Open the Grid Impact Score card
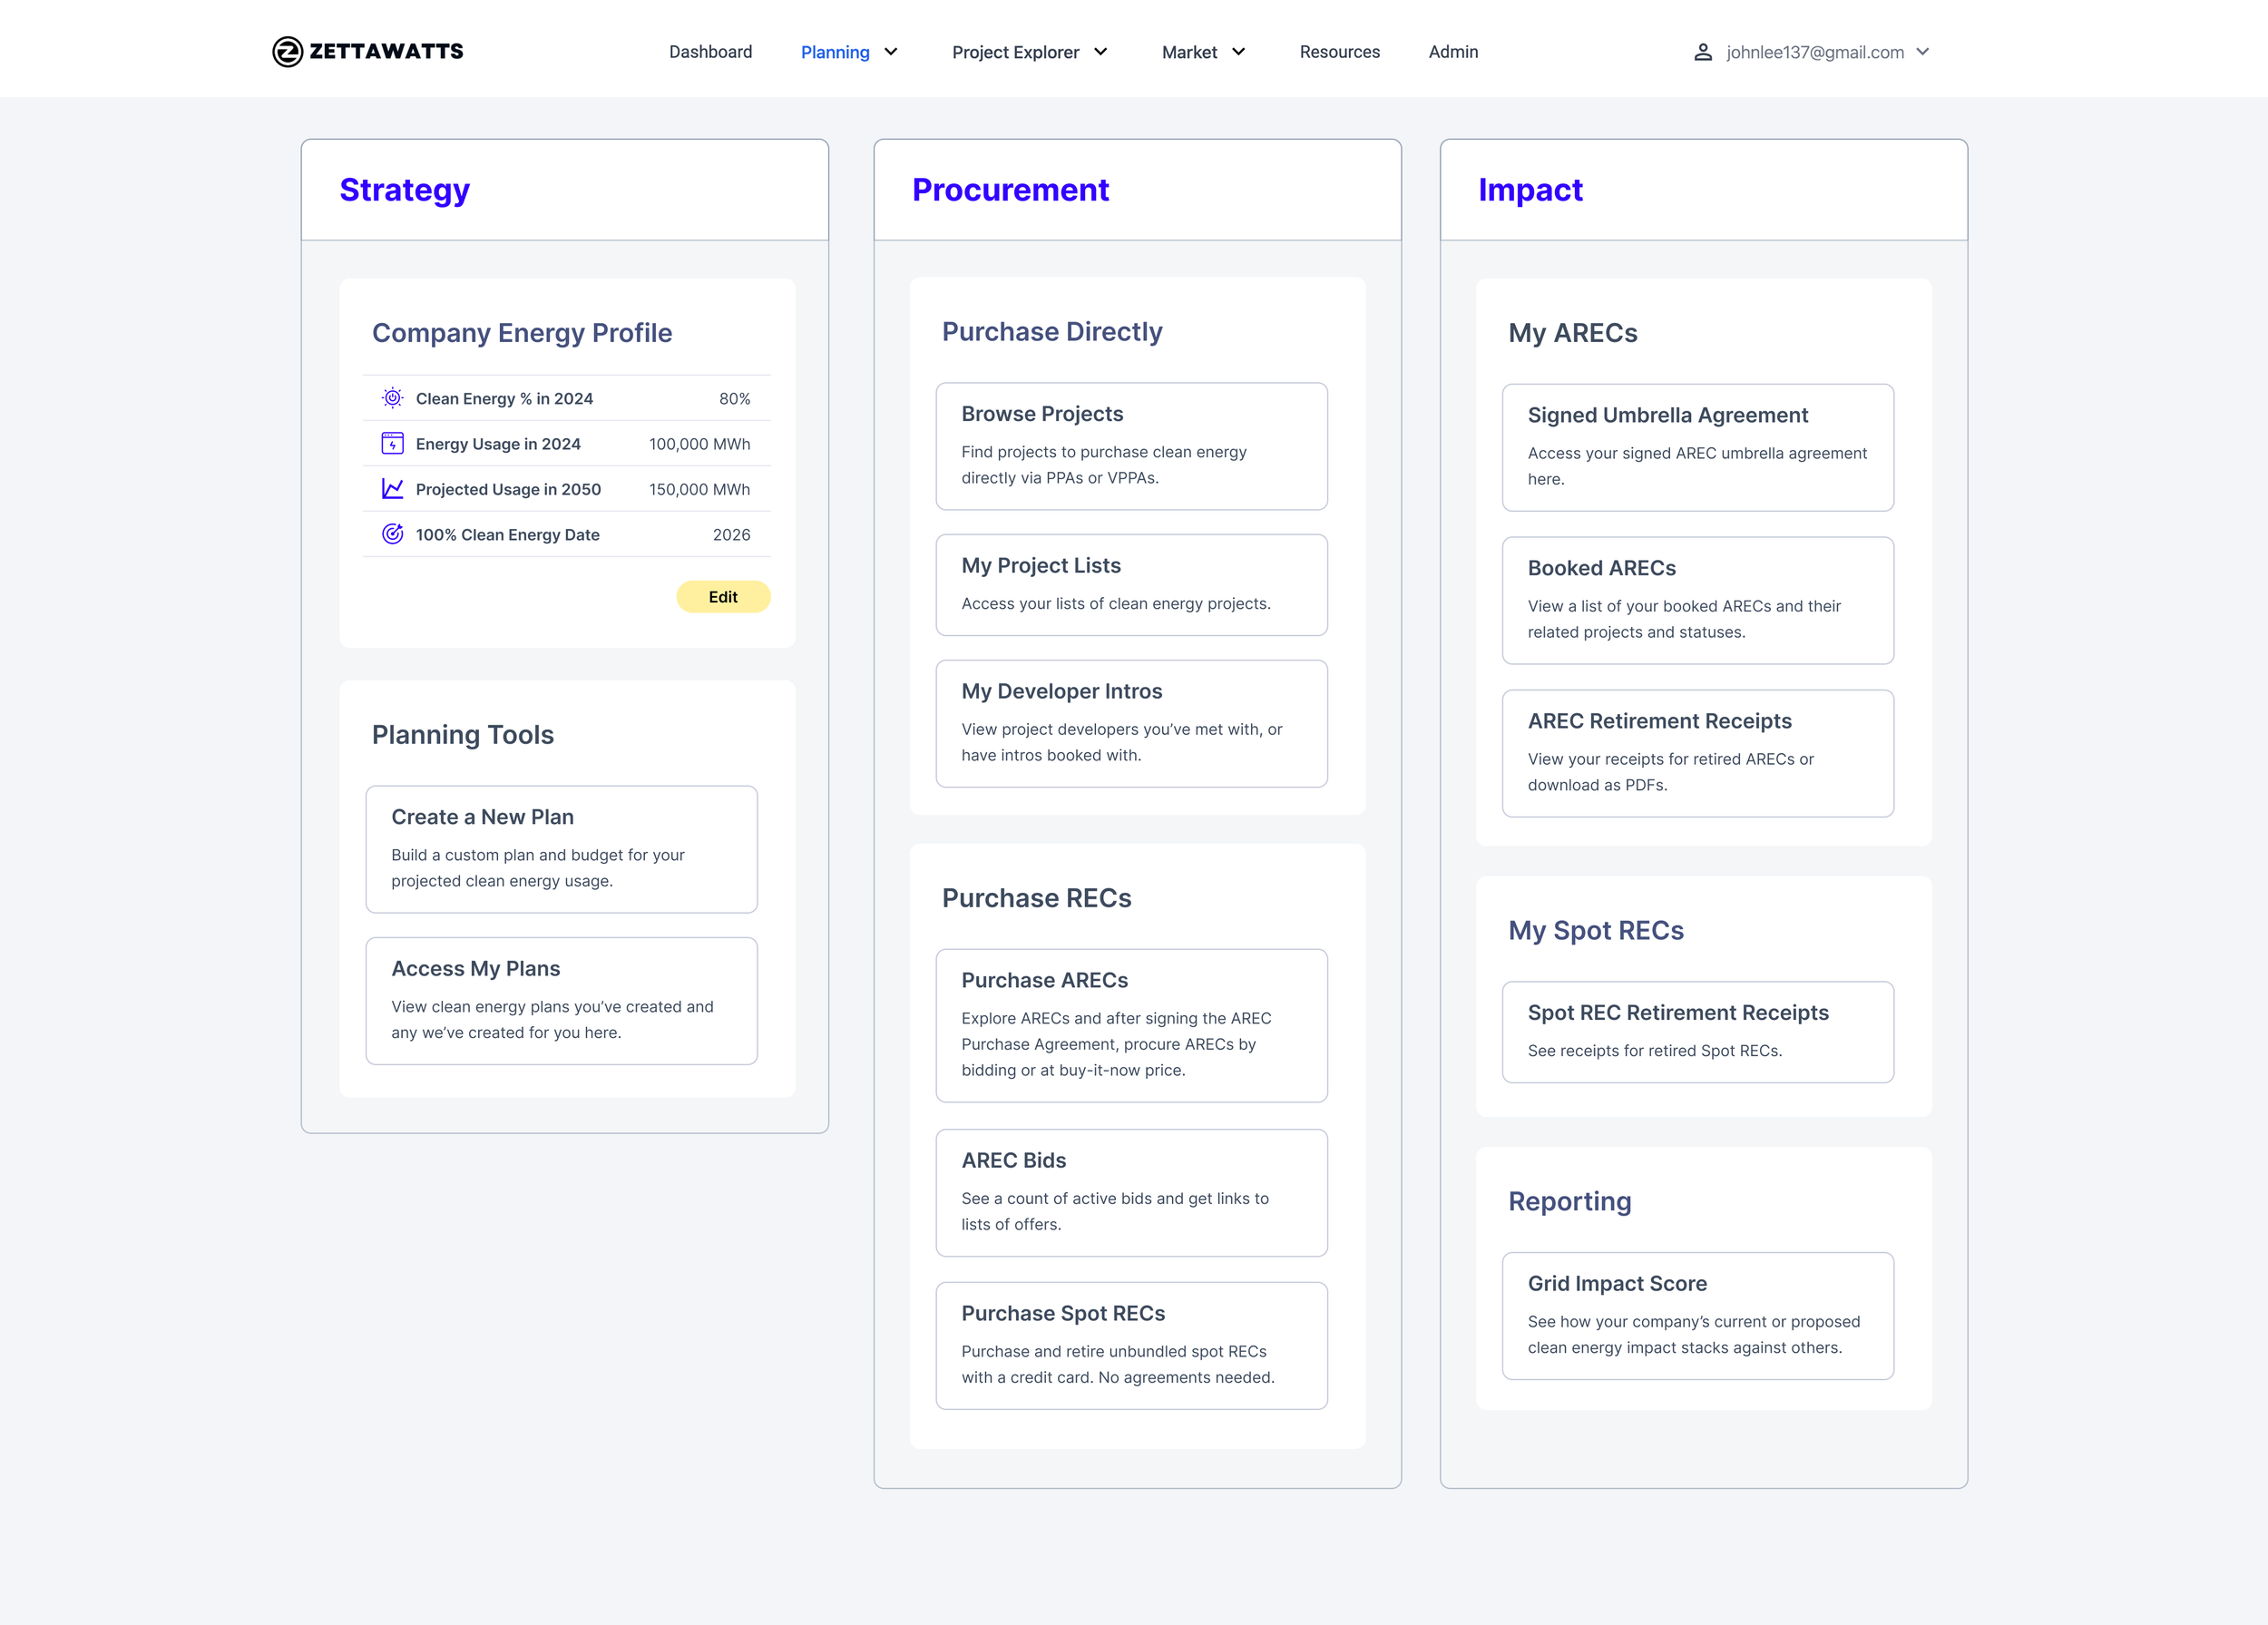The height and width of the screenshot is (1625, 2268). click(1697, 1315)
